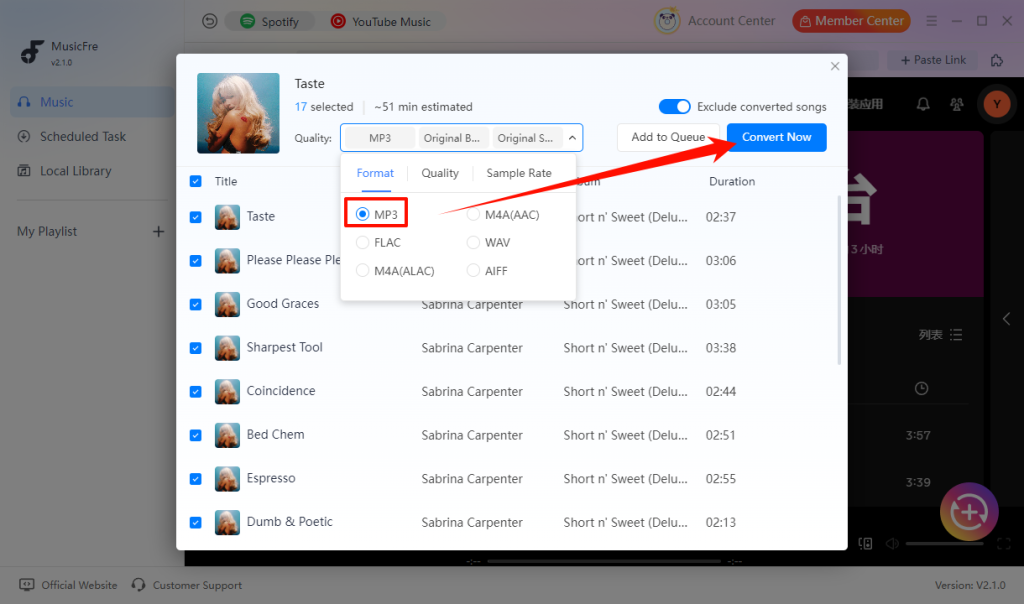Click the notification bell icon
The height and width of the screenshot is (604, 1024).
[923, 104]
